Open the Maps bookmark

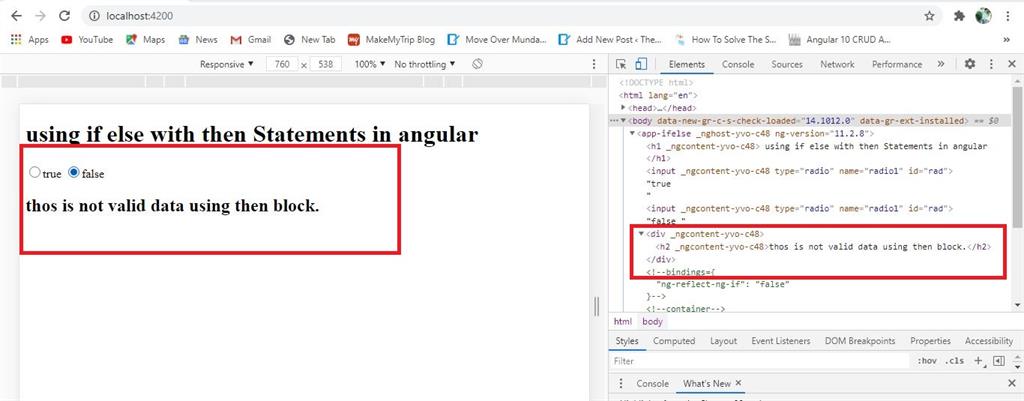point(145,40)
